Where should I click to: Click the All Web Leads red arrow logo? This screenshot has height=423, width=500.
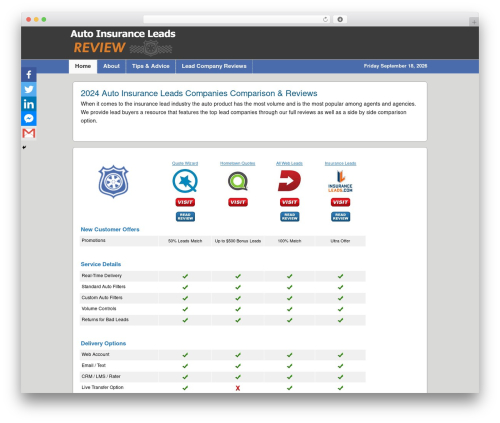pos(289,181)
